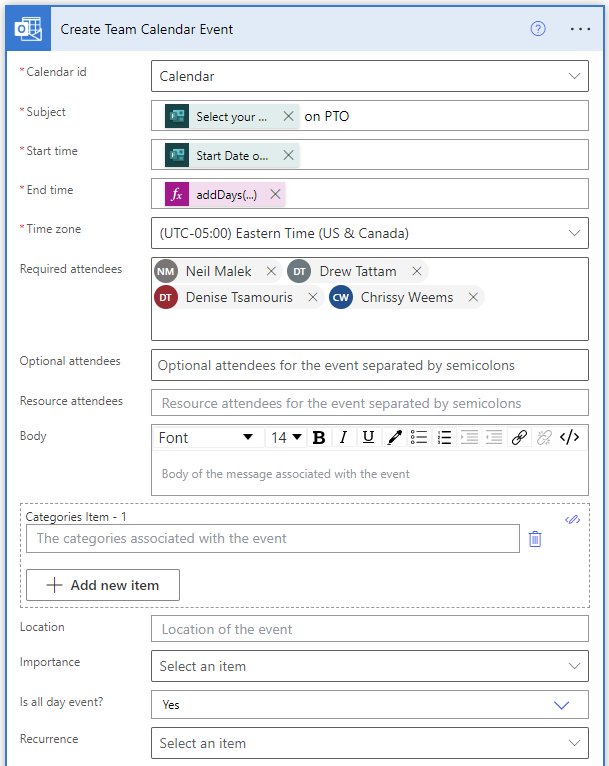The image size is (609, 766).
Task: Switch categories to input entire array
Action: [x=572, y=519]
